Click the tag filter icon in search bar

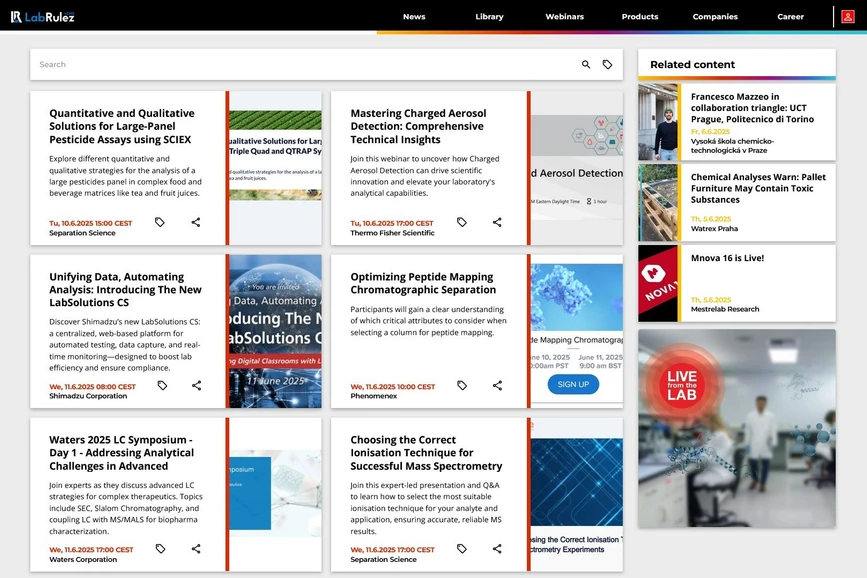607,65
